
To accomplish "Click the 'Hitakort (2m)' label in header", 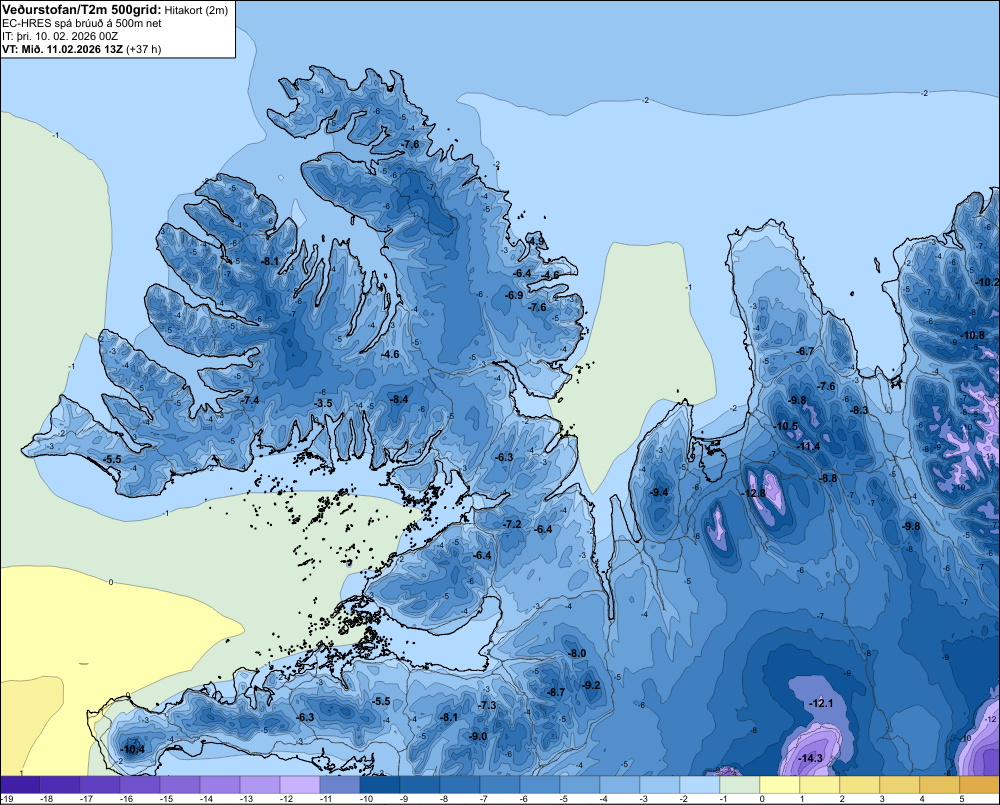I will coord(196,10).
